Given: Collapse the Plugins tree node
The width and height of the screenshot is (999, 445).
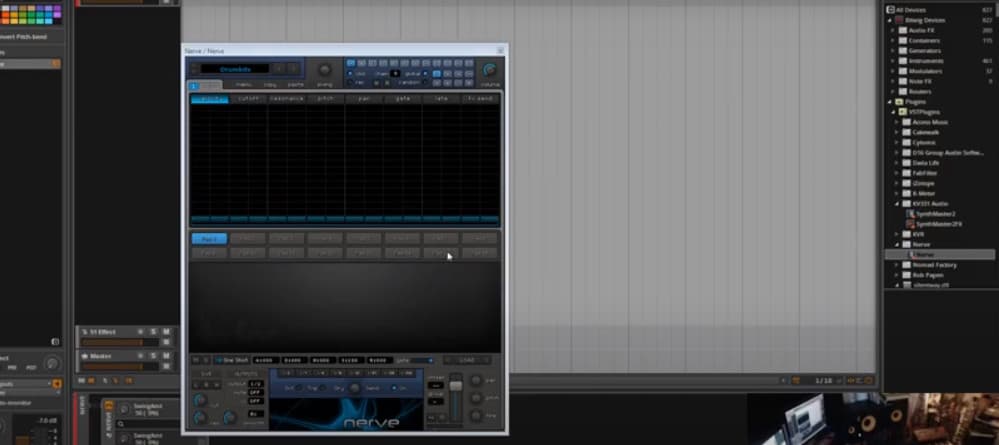Looking at the screenshot, I should [890, 101].
